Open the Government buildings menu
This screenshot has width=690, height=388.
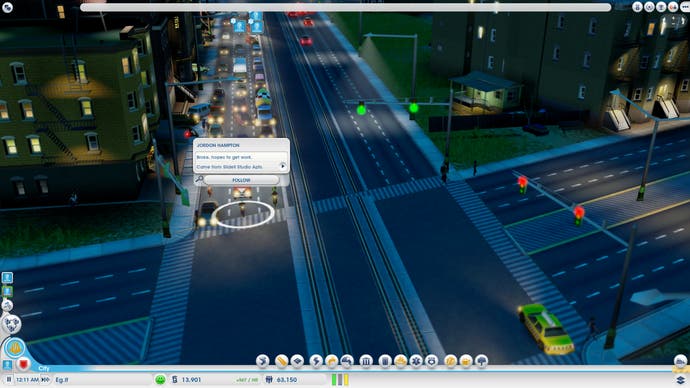pos(366,361)
